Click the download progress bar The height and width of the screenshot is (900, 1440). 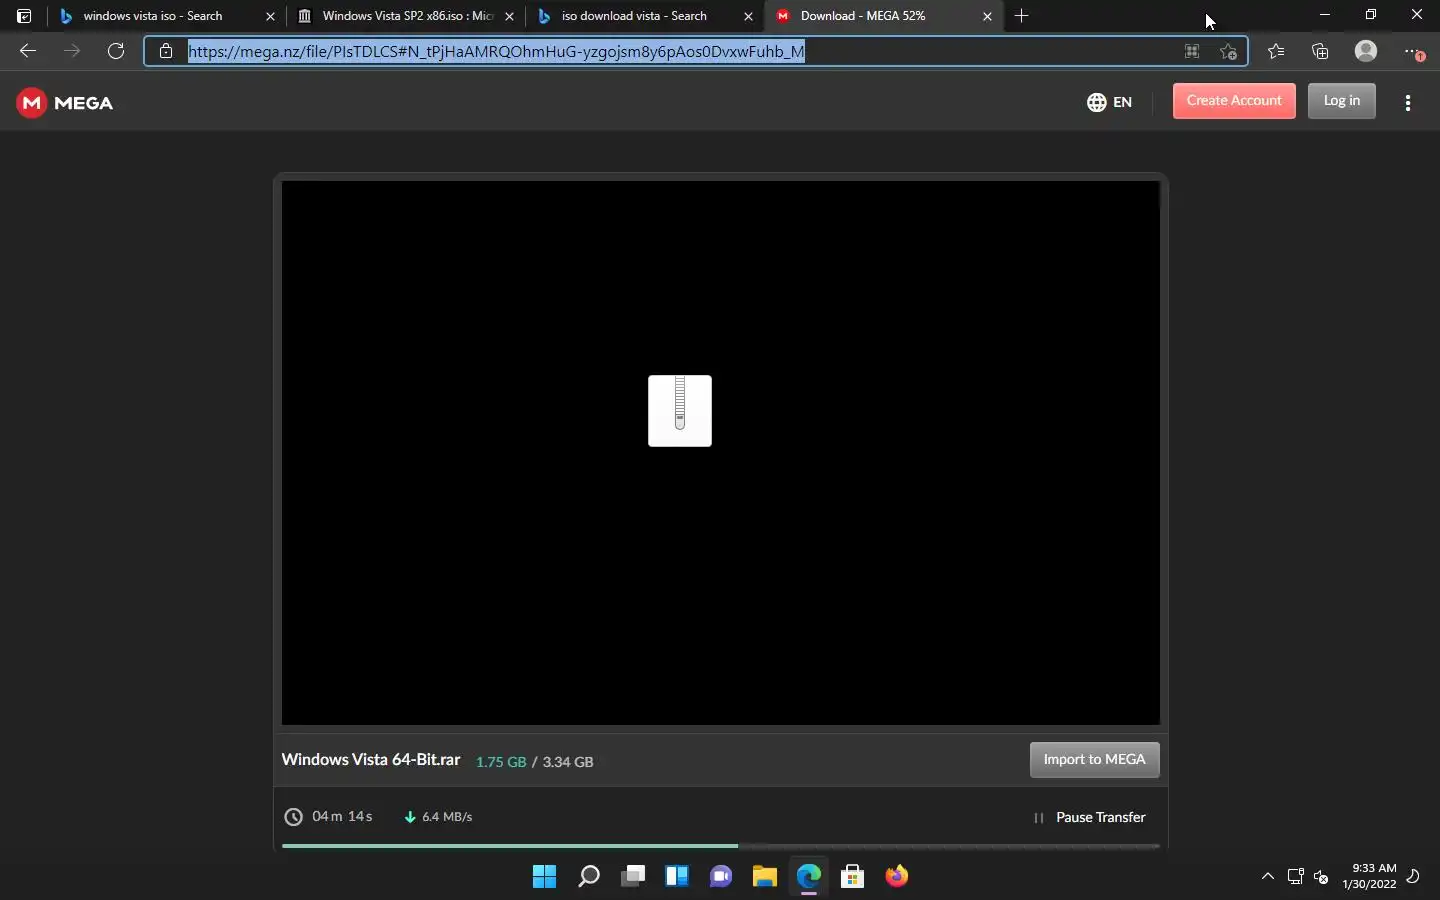point(721,846)
